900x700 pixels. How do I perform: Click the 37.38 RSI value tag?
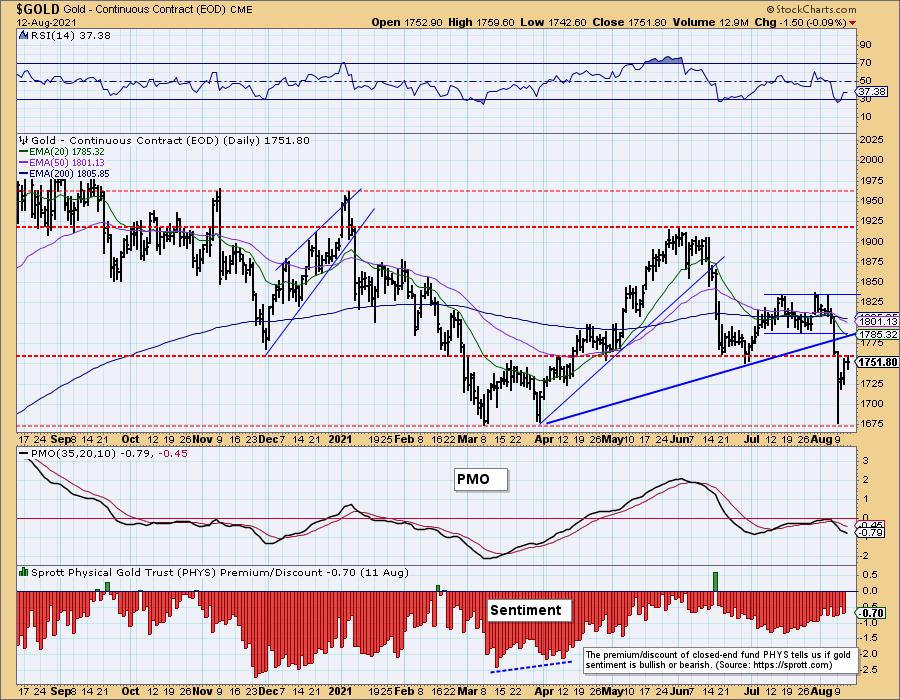873,91
